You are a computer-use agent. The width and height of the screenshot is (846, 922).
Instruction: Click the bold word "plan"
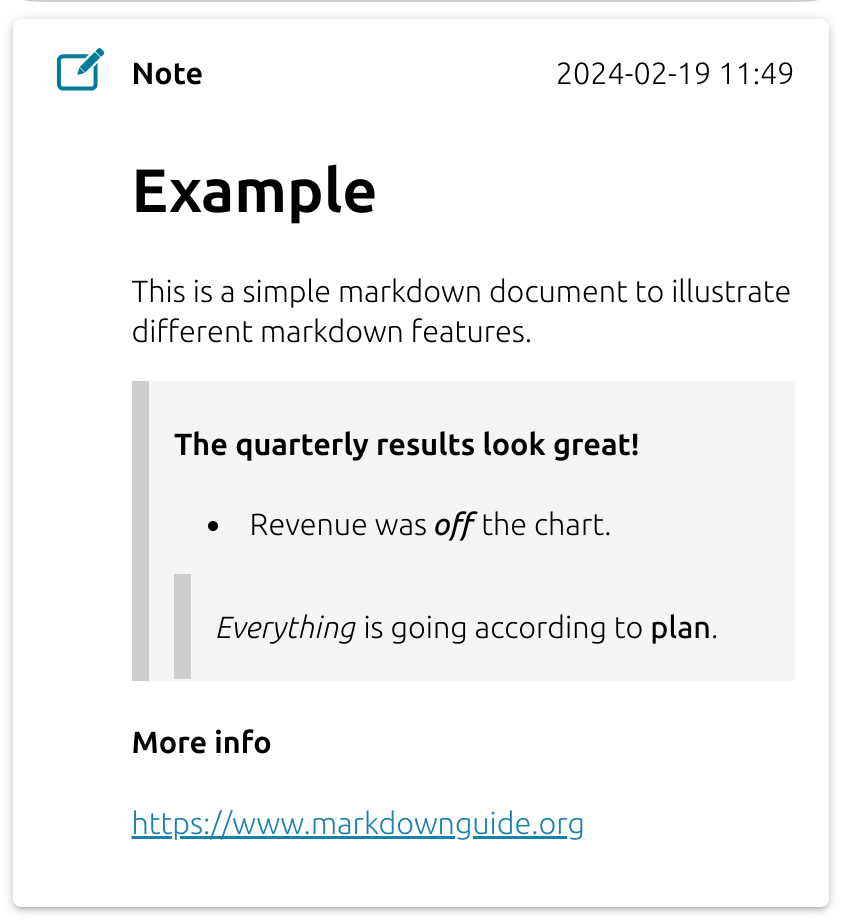[681, 628]
